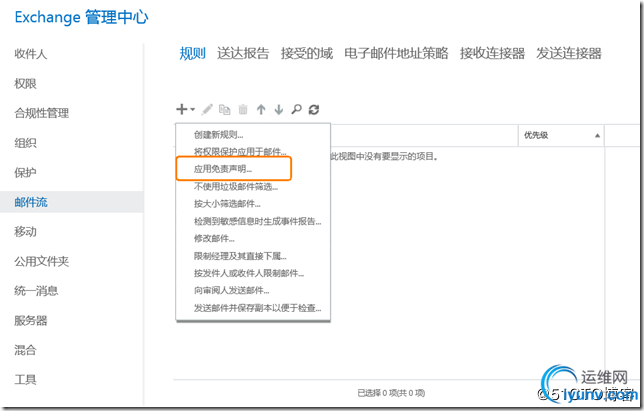This screenshot has width=644, height=411.
Task: Click the move down arrow icon
Action: click(x=279, y=109)
